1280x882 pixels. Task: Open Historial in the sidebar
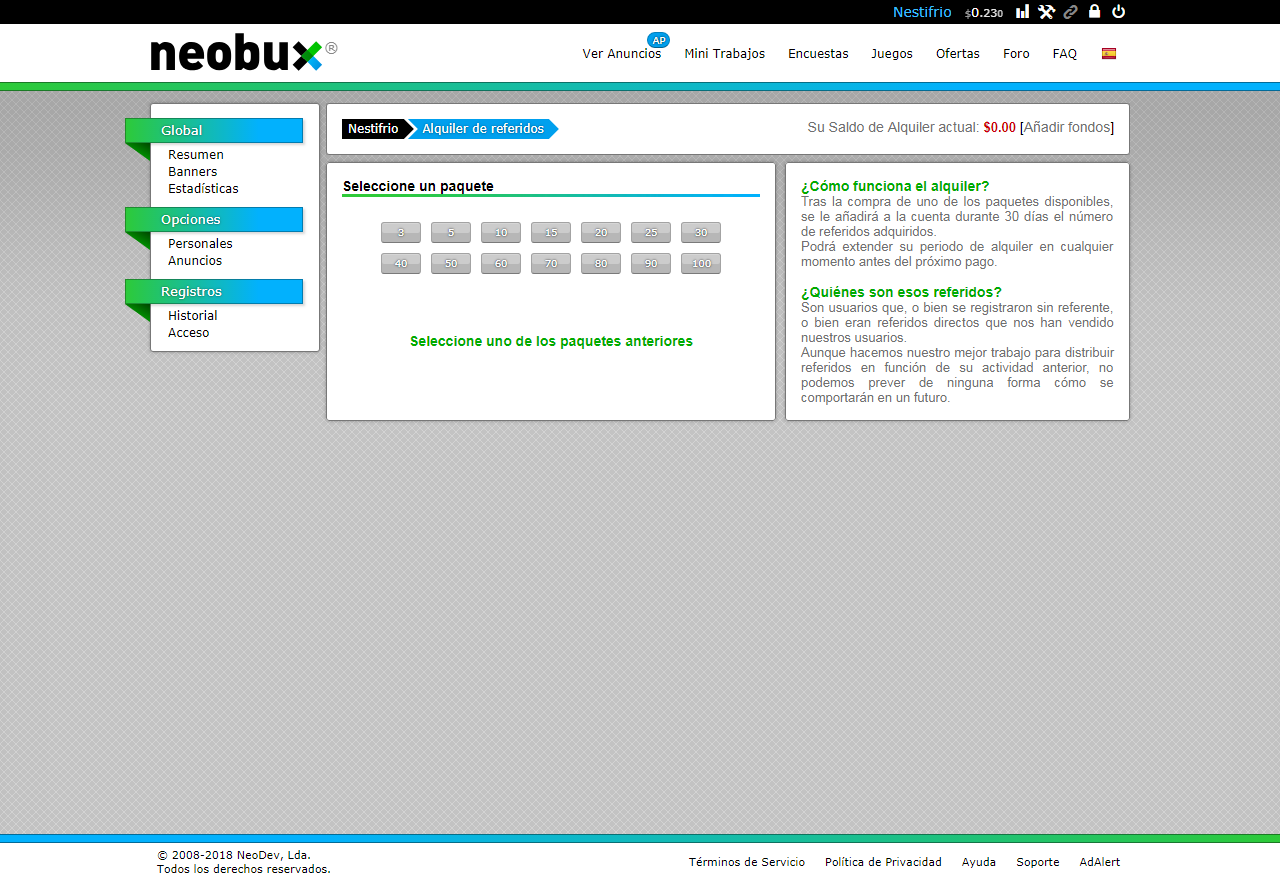coord(193,316)
